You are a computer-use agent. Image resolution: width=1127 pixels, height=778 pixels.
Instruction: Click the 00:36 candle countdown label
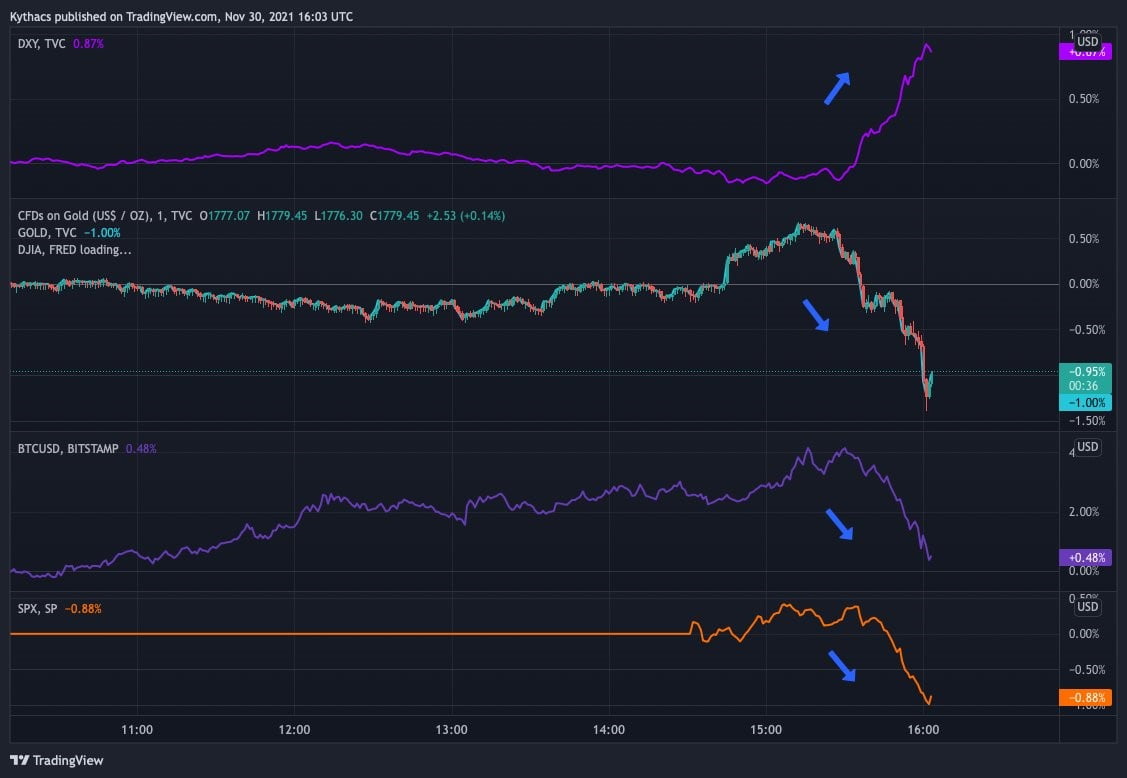(1084, 387)
